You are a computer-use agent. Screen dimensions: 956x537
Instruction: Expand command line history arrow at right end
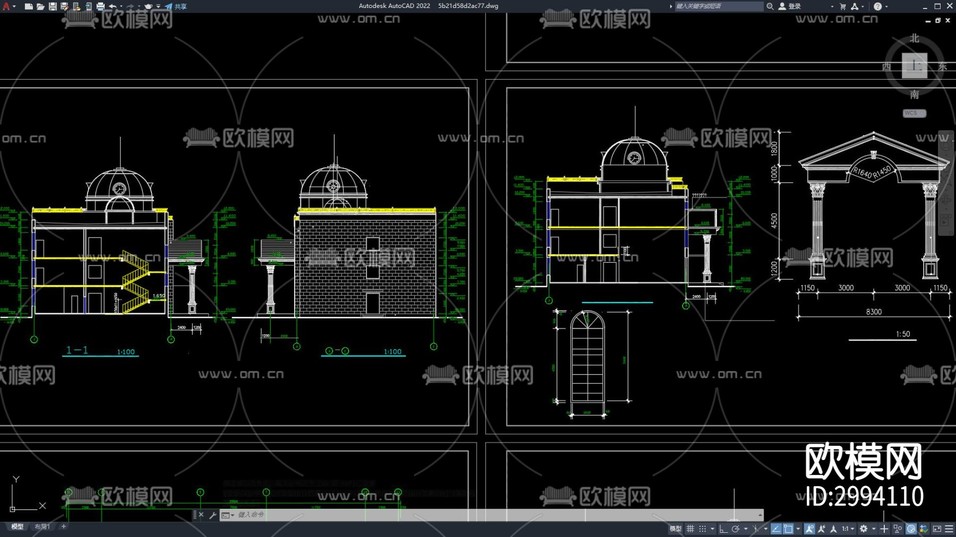760,515
